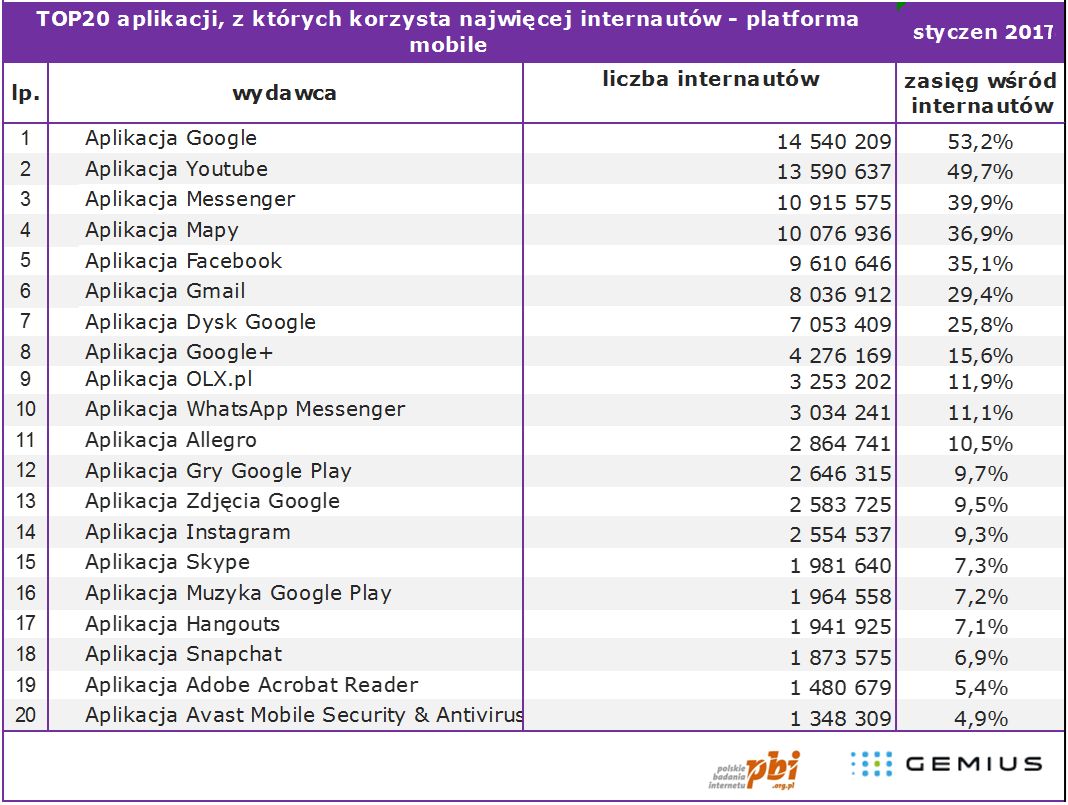Click the value 2 583 725
This screenshot has height=805, width=1068.
[x=840, y=505]
